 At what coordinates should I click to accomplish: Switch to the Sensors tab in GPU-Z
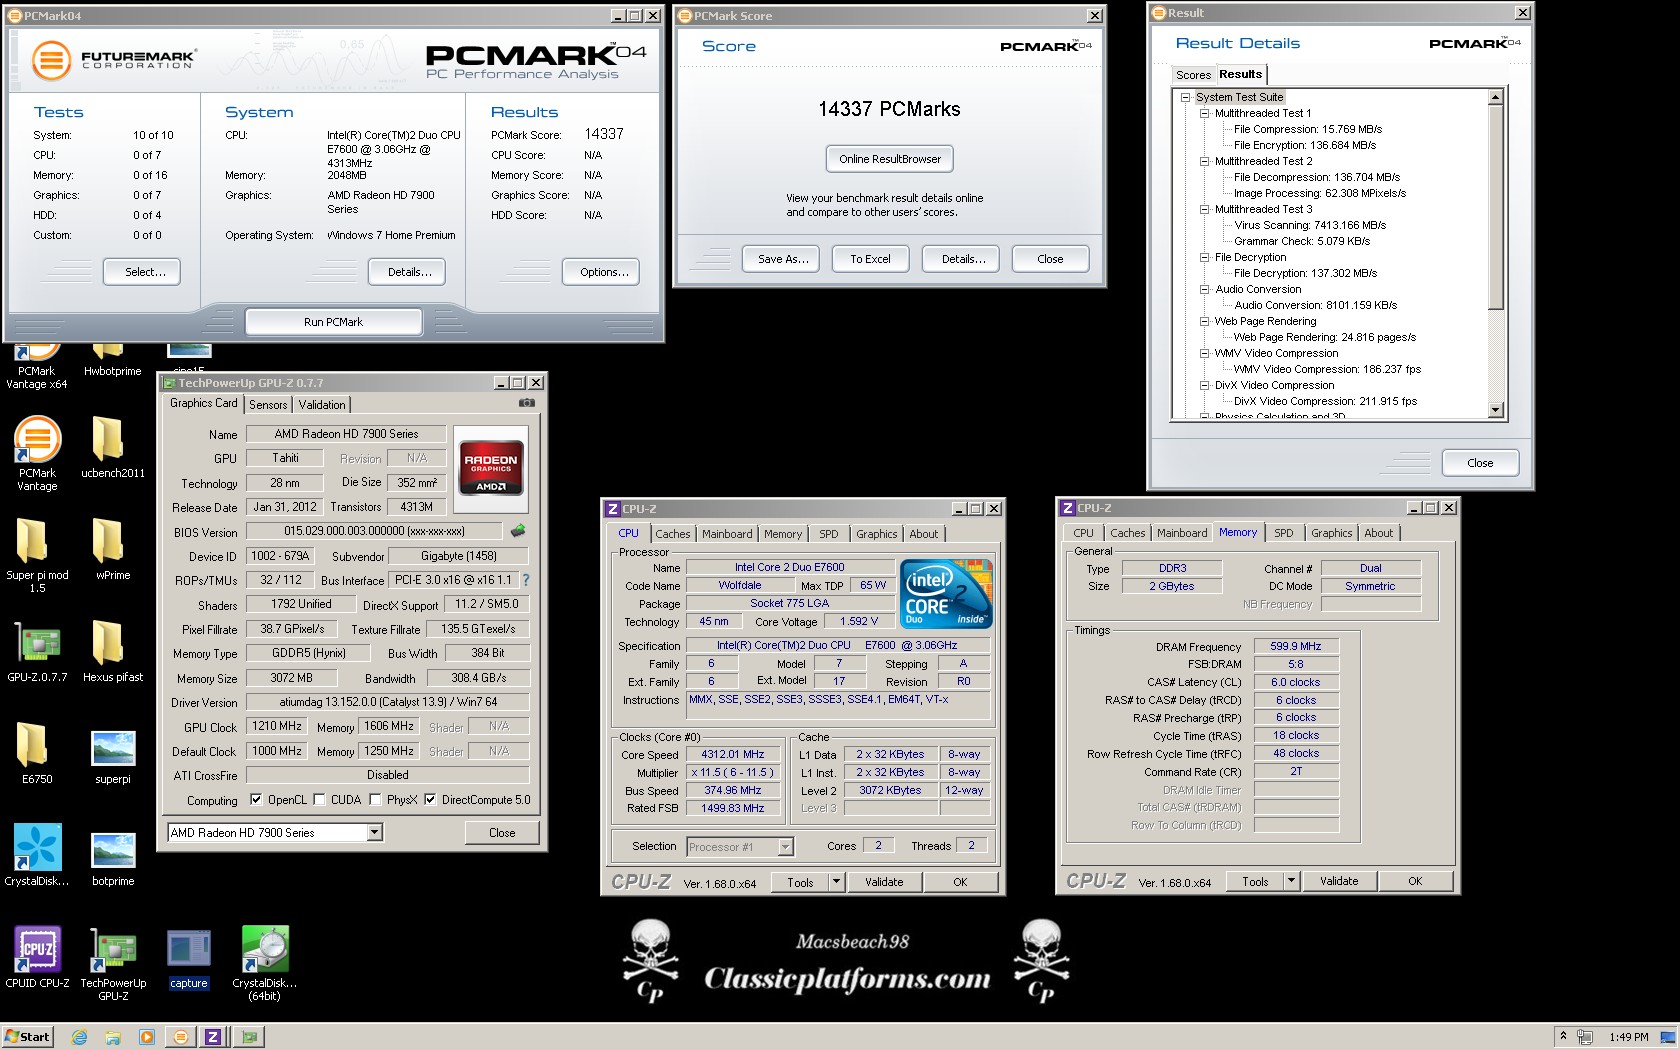(268, 405)
